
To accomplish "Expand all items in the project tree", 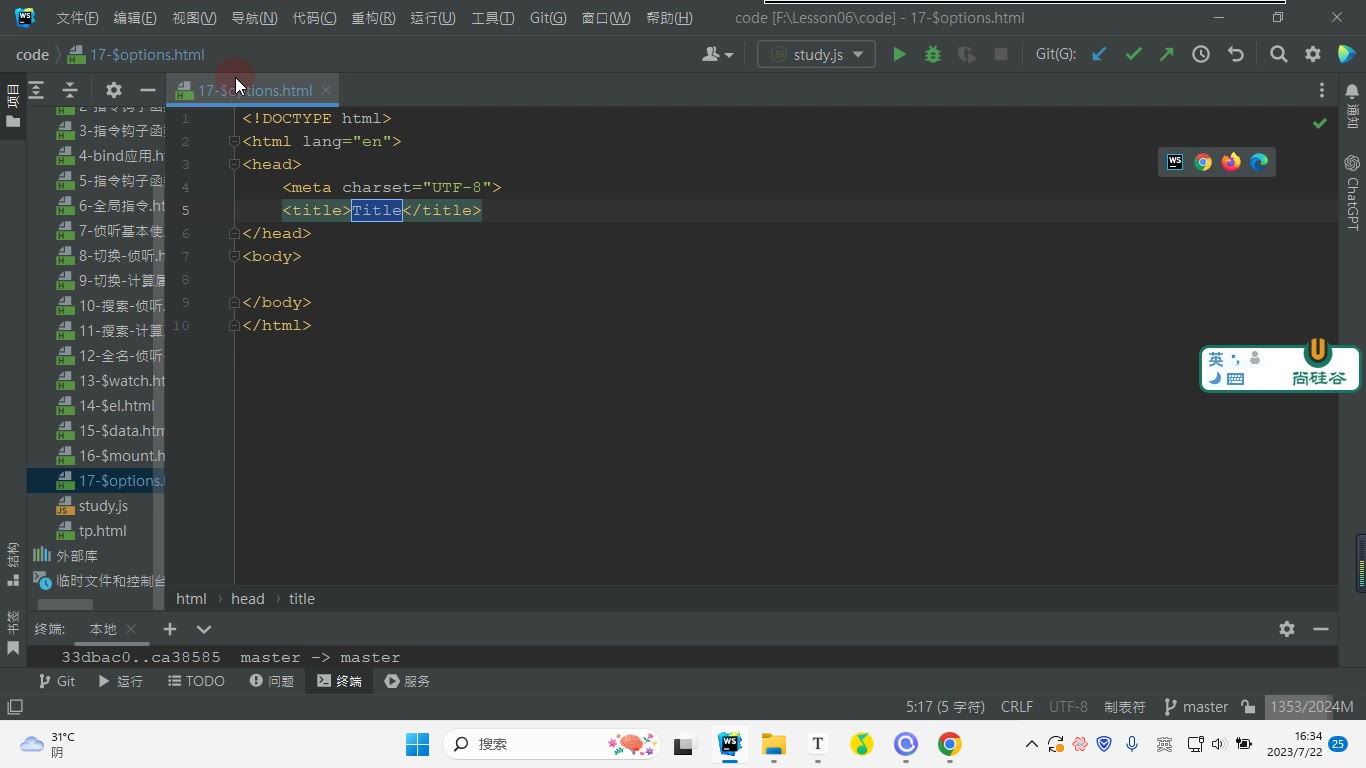I will [x=36, y=90].
